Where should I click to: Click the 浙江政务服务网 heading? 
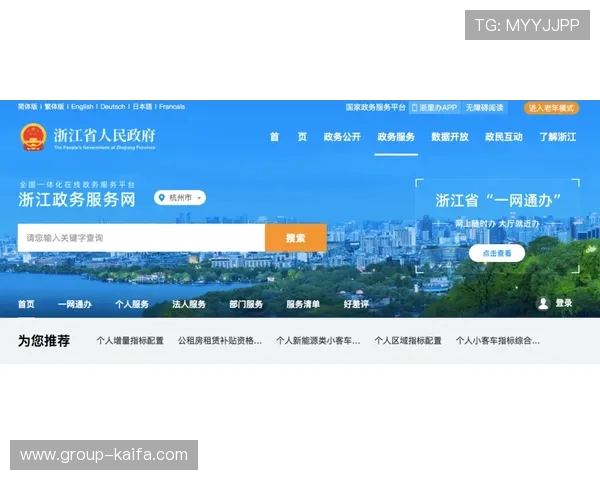pyautogui.click(x=77, y=199)
